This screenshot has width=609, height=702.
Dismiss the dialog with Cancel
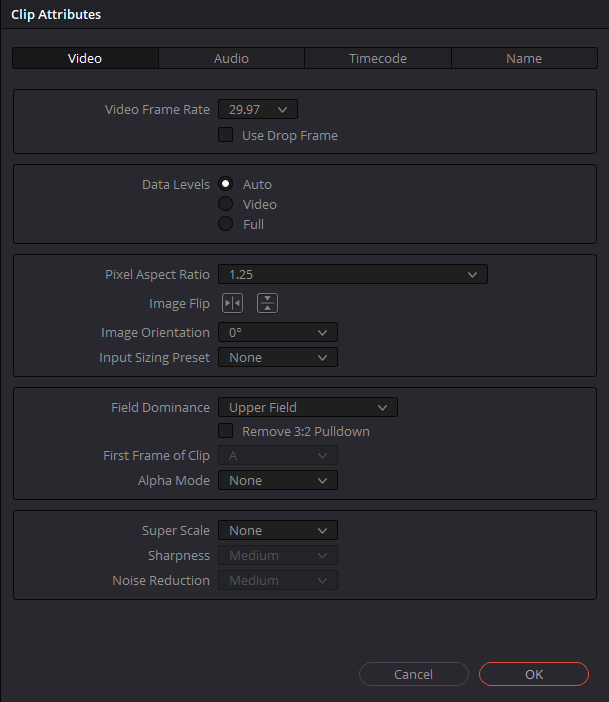[414, 674]
